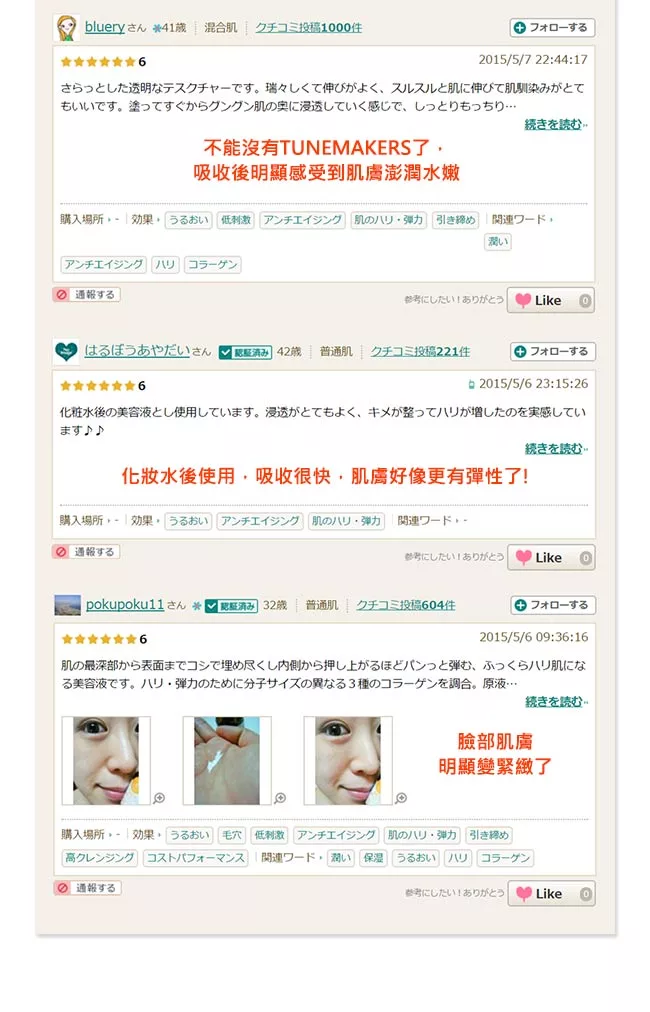The height and width of the screenshot is (1012, 650).
Task: Enlarge the first face photo via magnifier icon
Action: click(159, 798)
